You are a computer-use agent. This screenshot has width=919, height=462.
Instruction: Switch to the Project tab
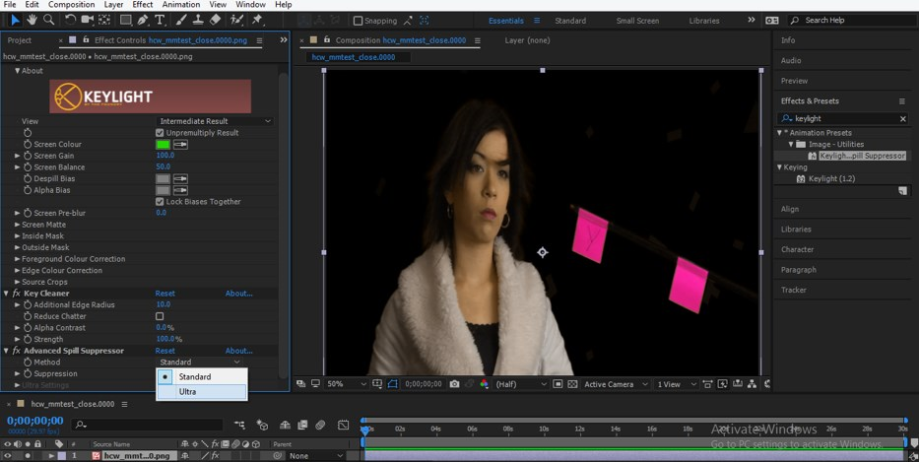pyautogui.click(x=19, y=40)
